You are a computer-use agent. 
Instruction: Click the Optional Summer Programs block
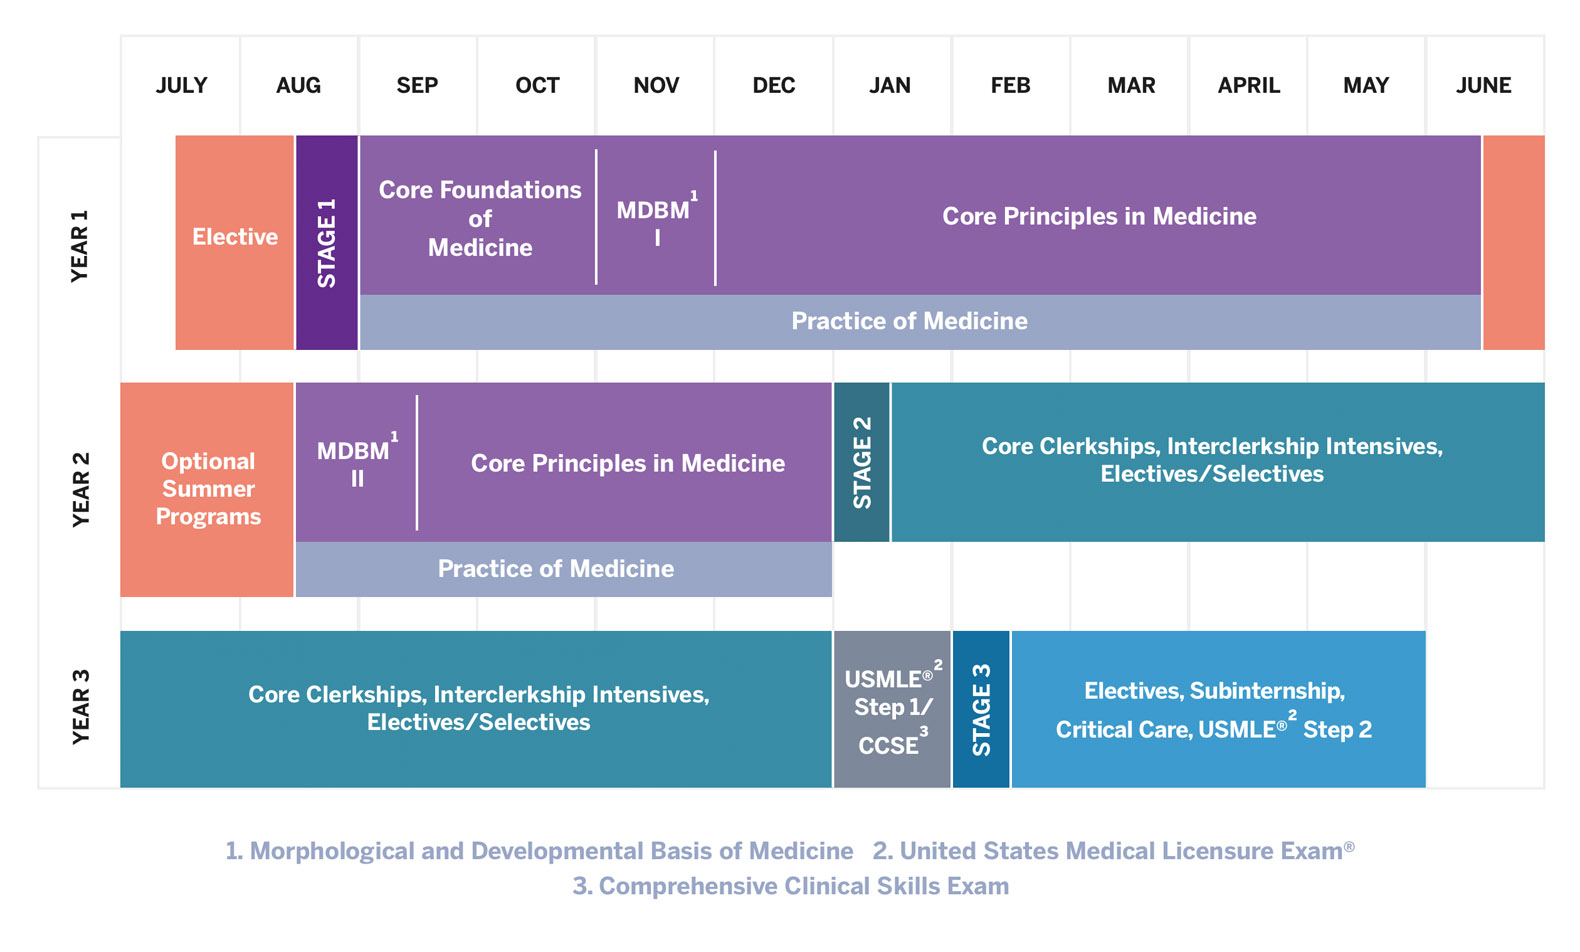click(x=208, y=489)
